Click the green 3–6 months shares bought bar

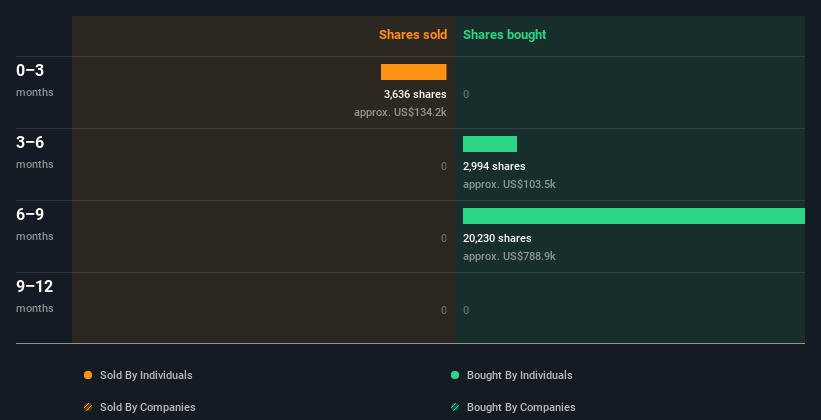point(490,144)
